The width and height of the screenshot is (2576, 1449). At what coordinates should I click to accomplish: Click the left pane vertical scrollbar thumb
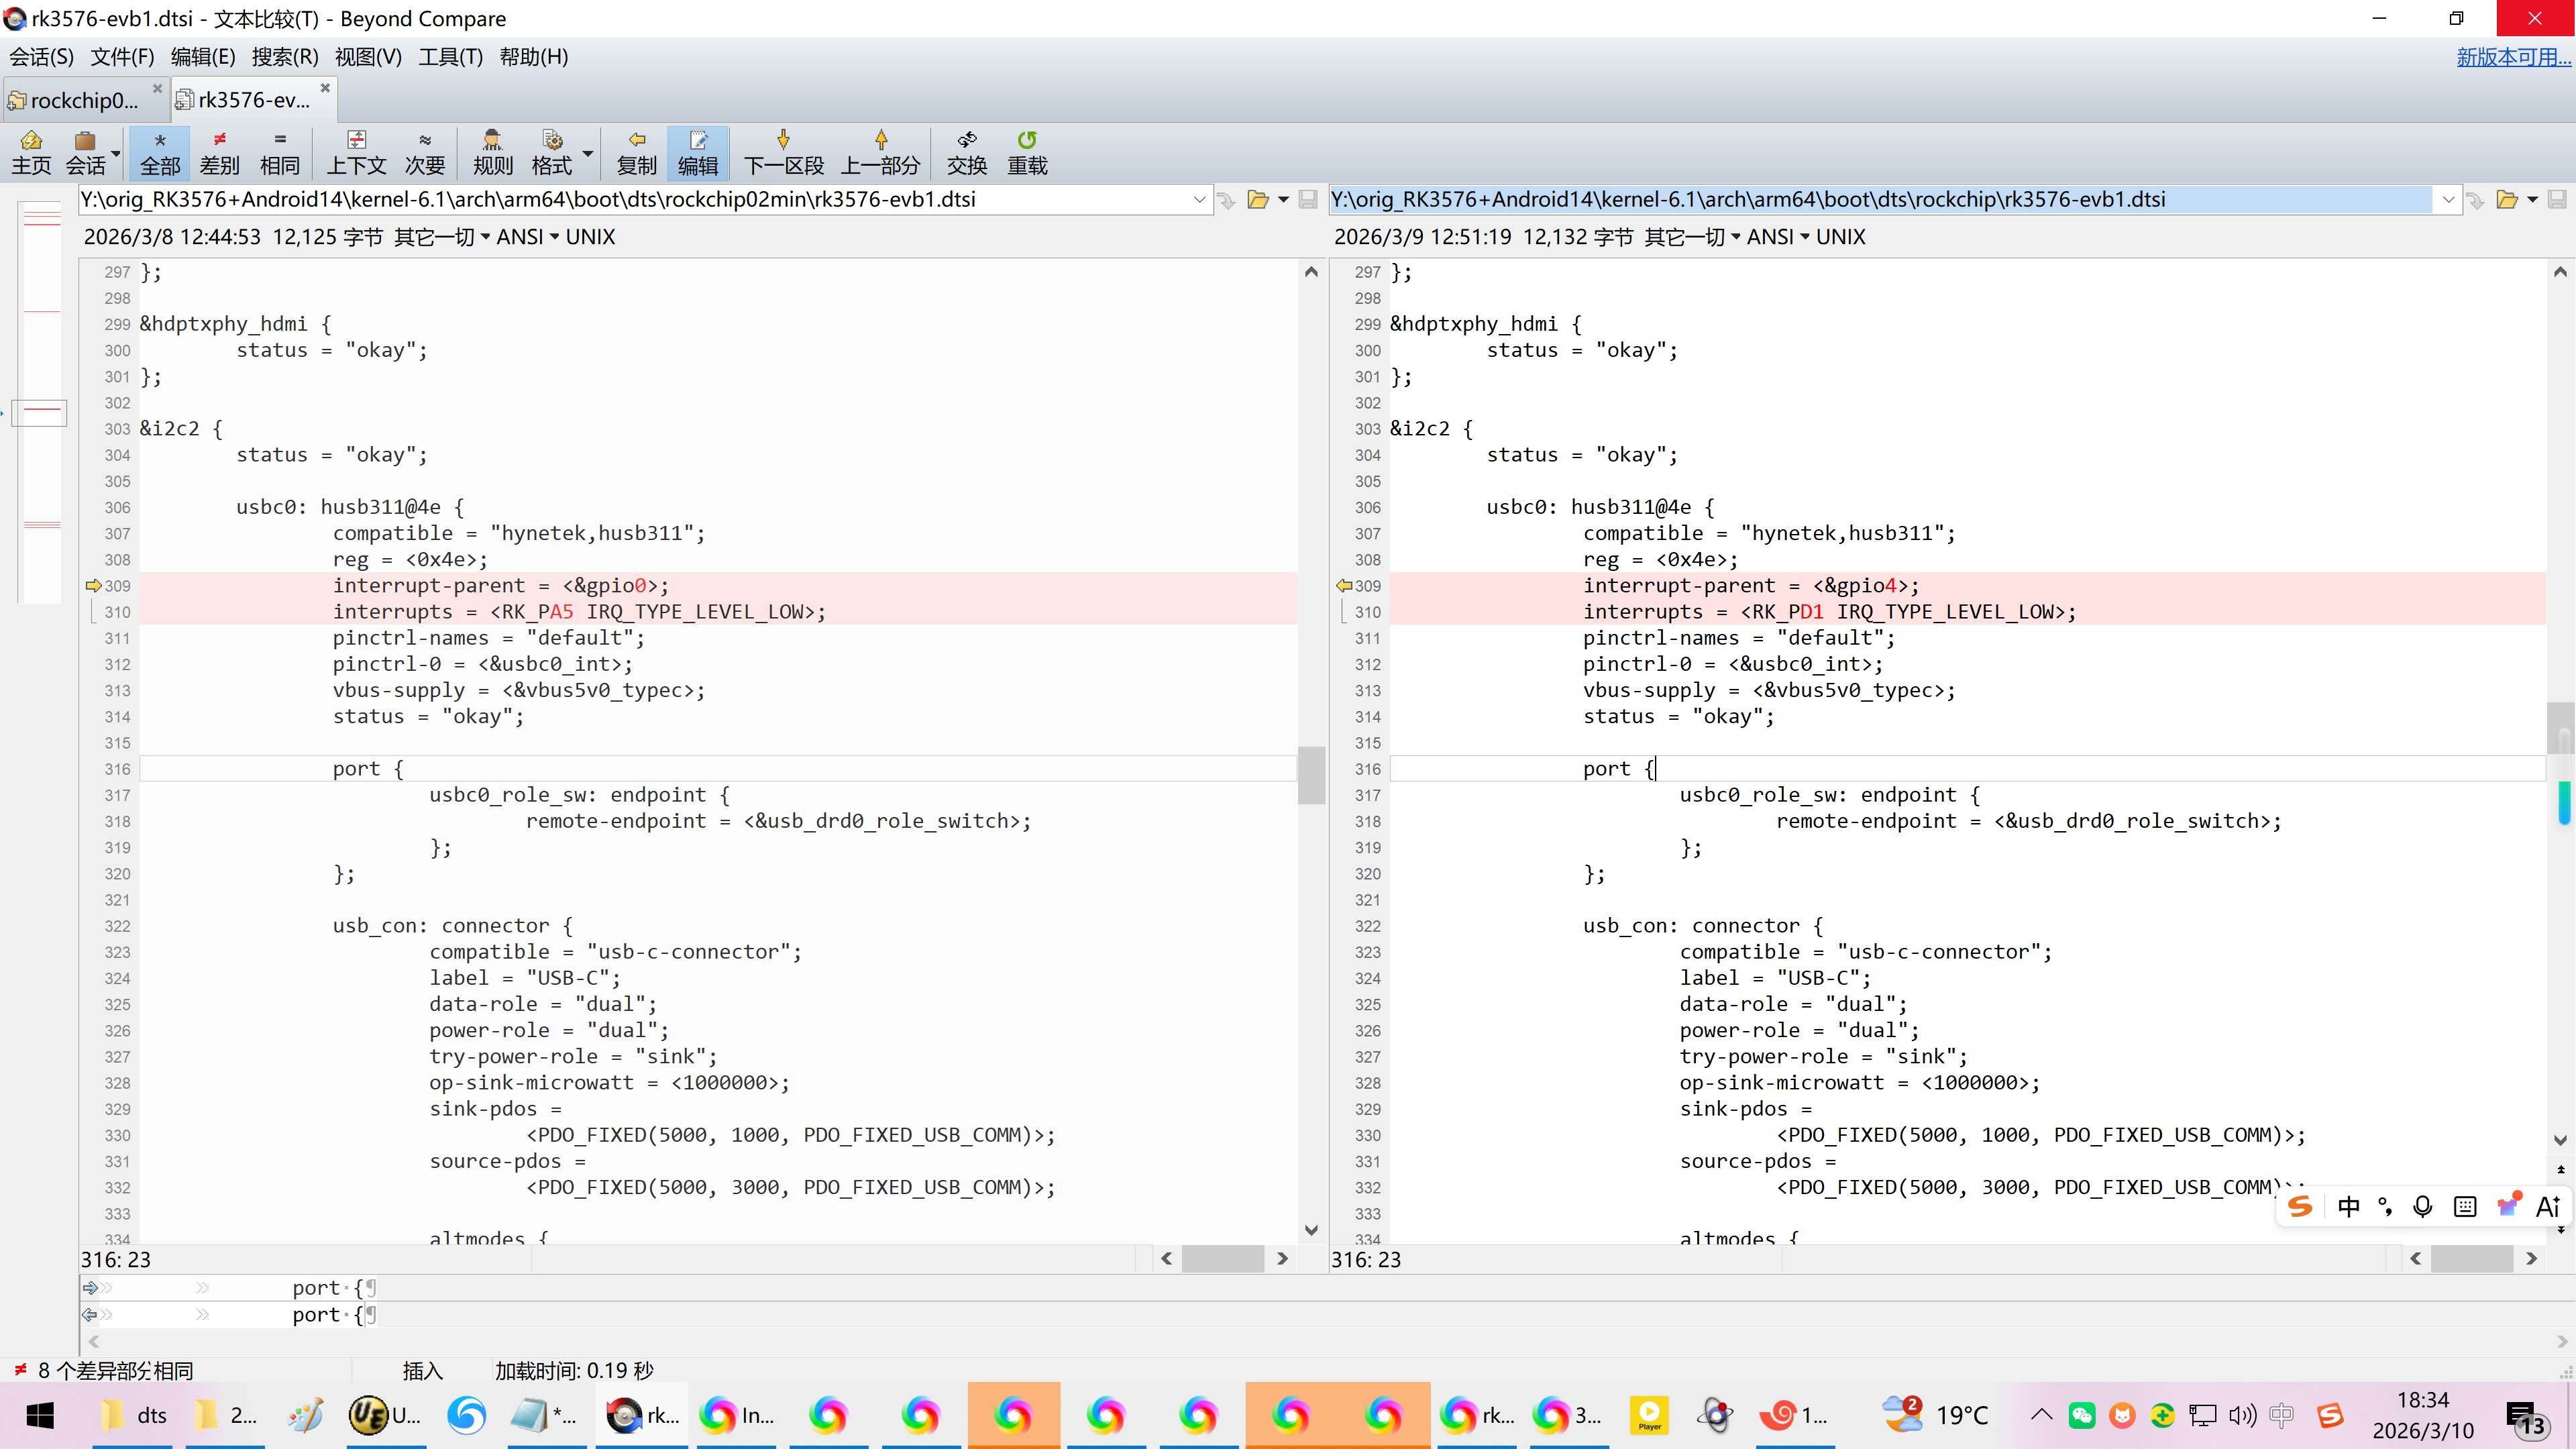[1311, 775]
